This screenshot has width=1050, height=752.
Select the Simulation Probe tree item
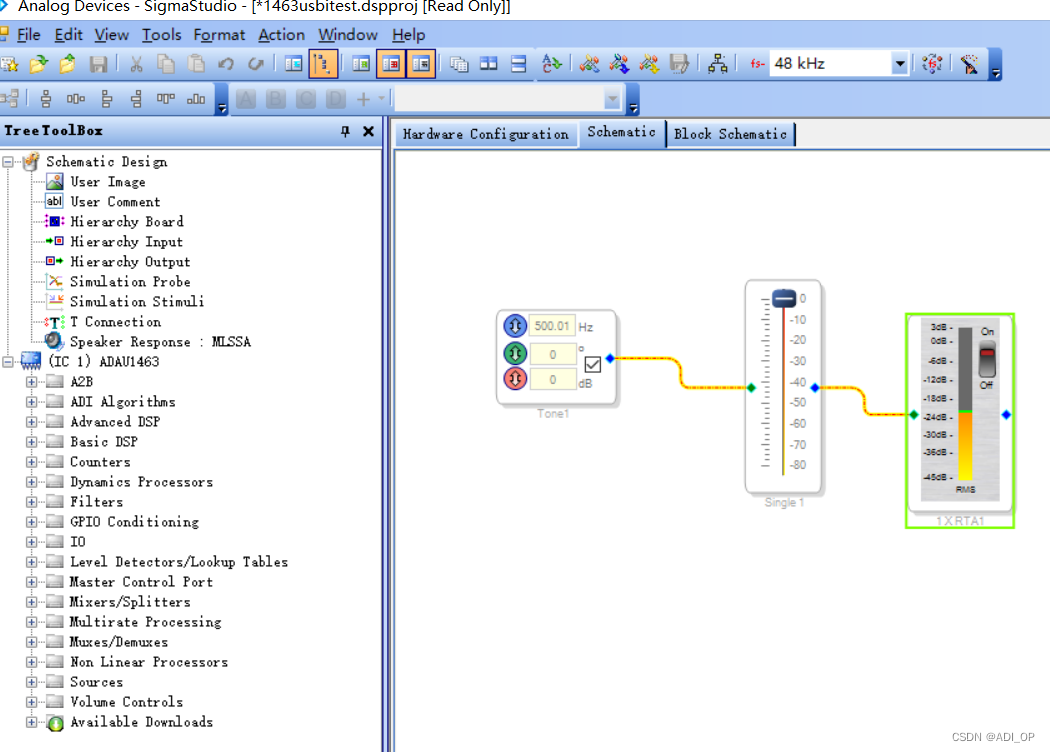[130, 282]
